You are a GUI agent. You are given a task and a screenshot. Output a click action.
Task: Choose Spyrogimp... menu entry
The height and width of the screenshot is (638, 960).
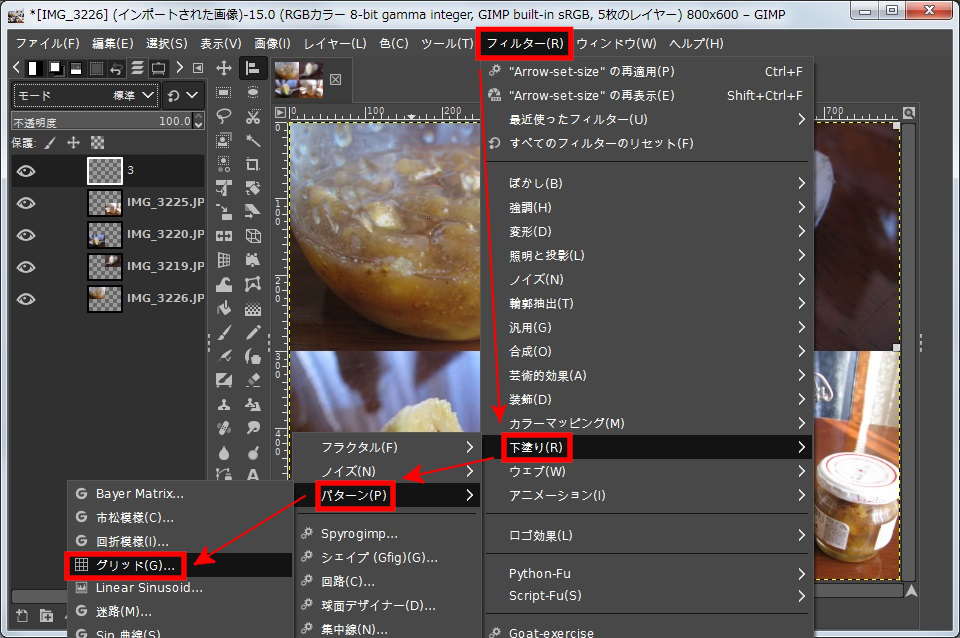coord(387,534)
